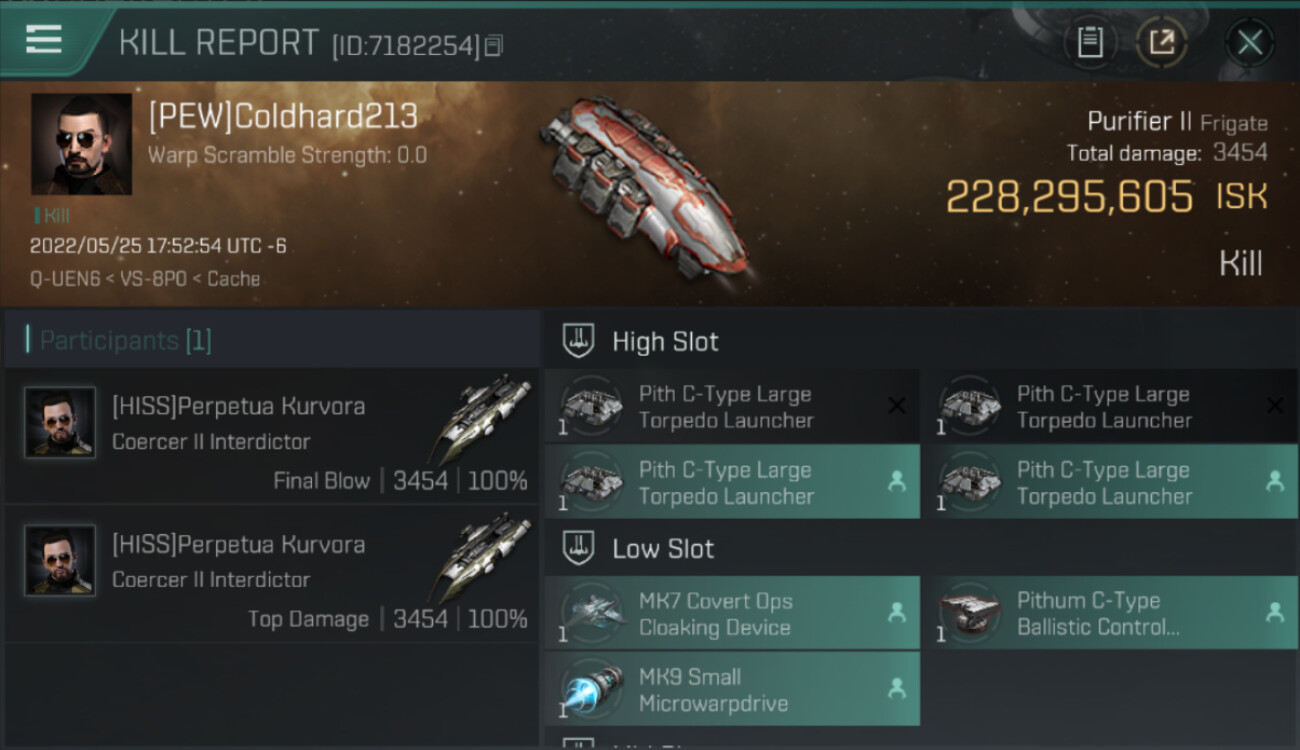This screenshot has width=1300, height=750.
Task: Select the Purifier II ship image
Action: 645,185
